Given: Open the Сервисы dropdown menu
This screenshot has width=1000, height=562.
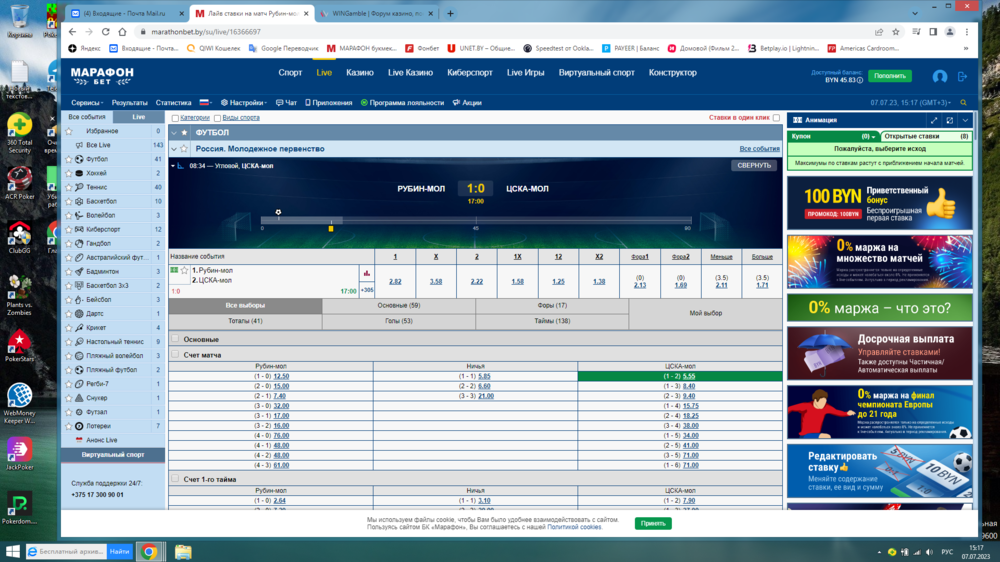Looking at the screenshot, I should [88, 102].
